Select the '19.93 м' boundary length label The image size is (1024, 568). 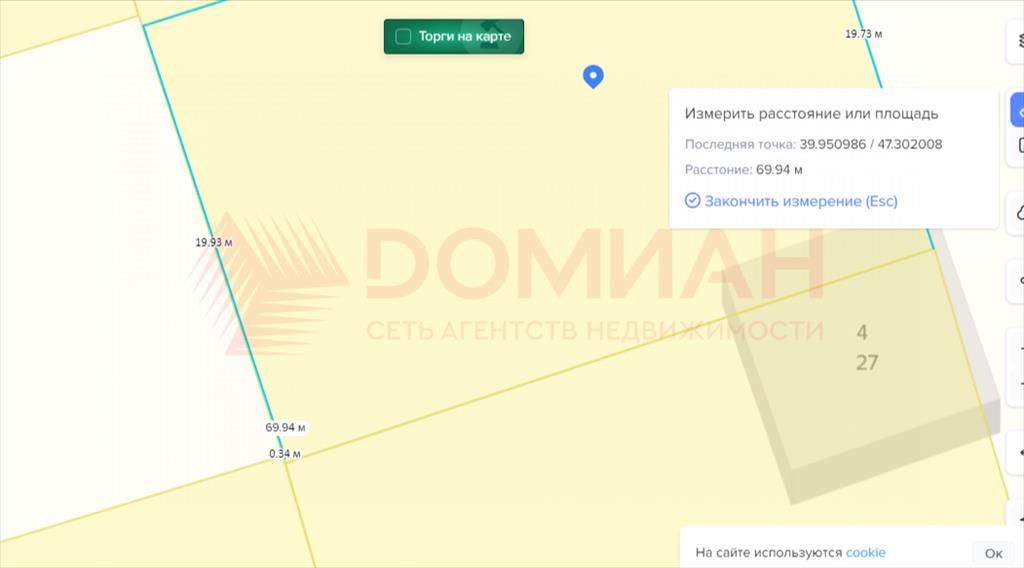pyautogui.click(x=214, y=242)
